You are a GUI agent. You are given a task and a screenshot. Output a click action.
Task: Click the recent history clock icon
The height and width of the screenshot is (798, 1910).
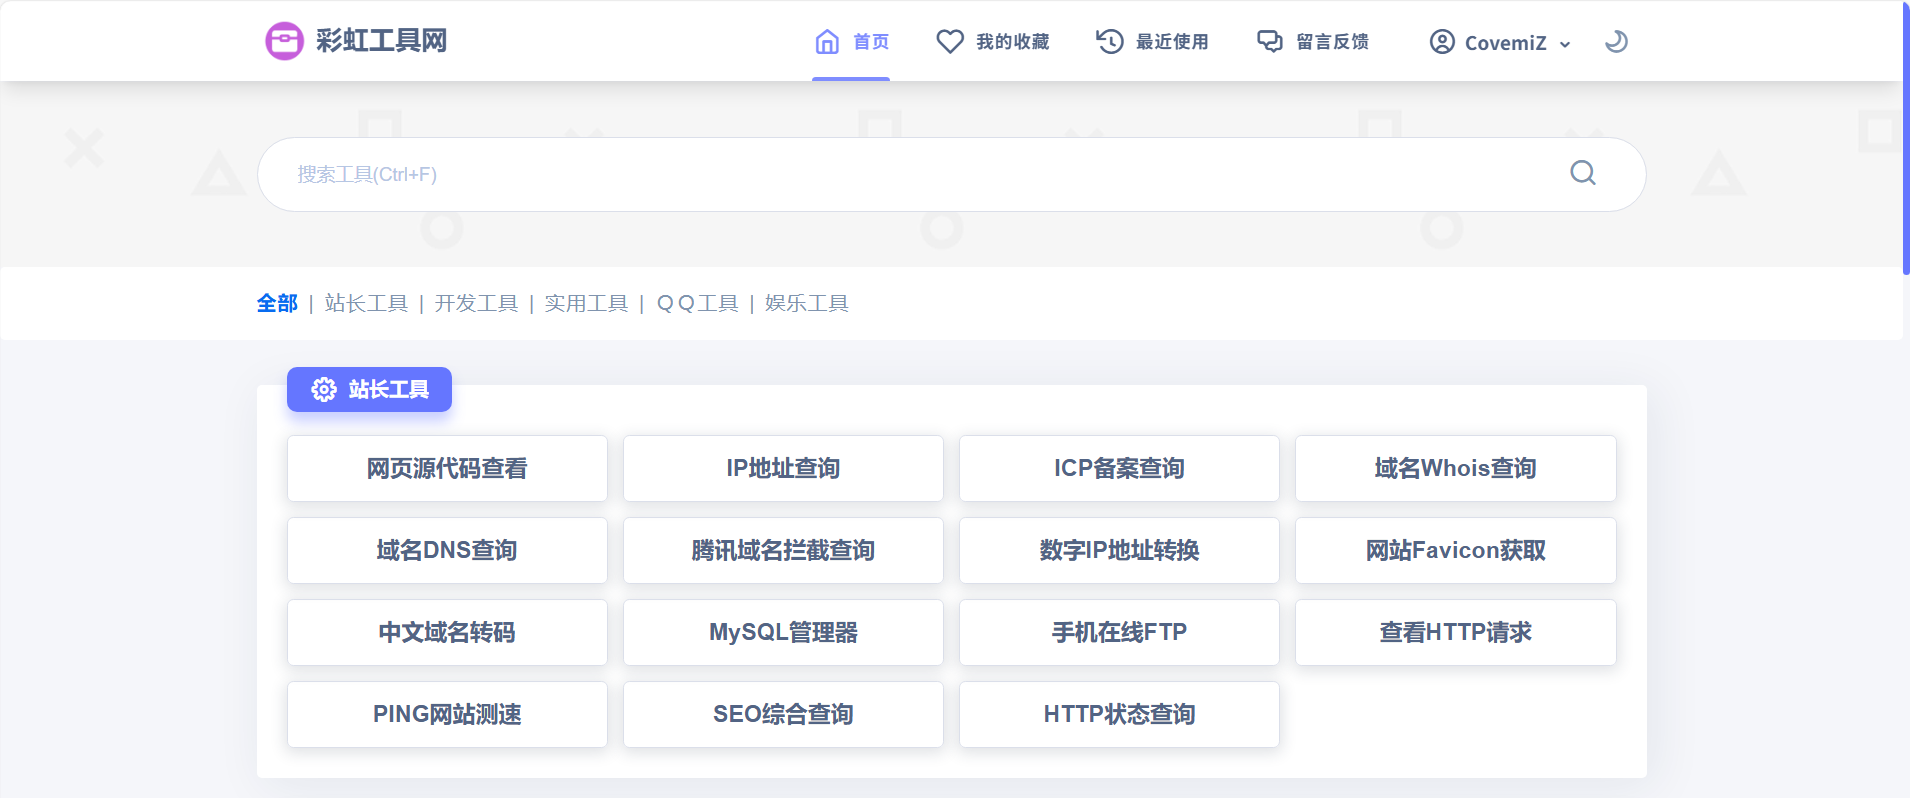1110,42
